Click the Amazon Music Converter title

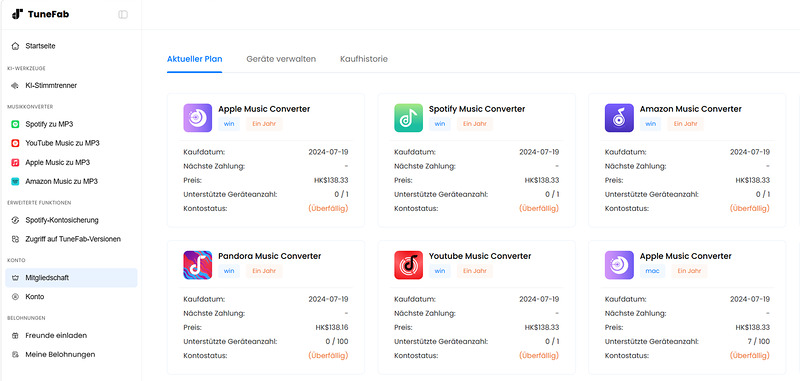pos(691,109)
